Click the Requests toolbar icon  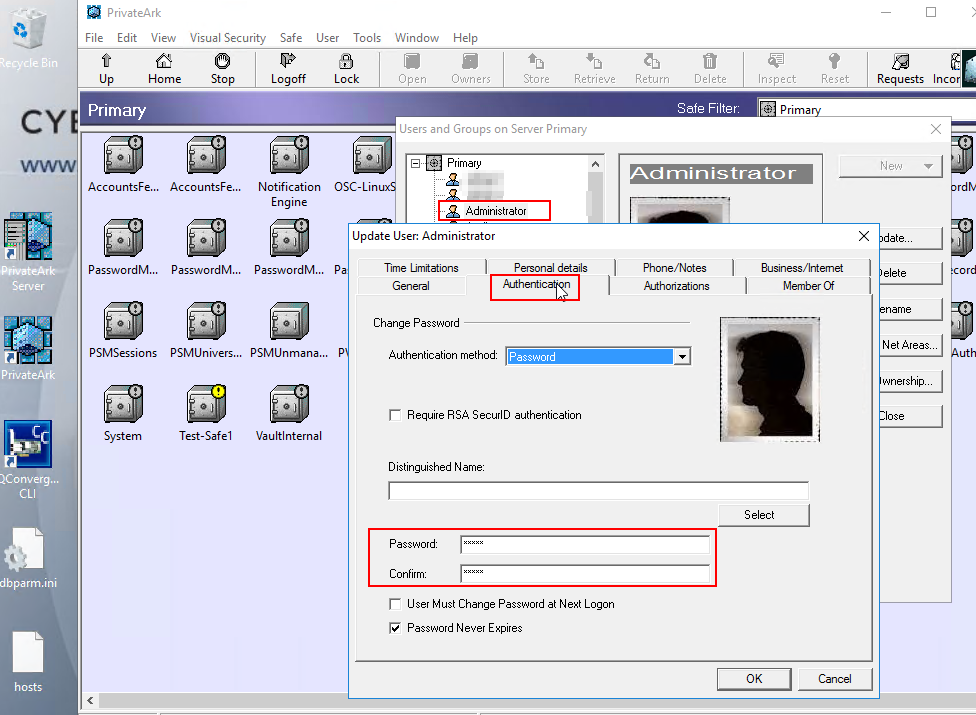900,69
